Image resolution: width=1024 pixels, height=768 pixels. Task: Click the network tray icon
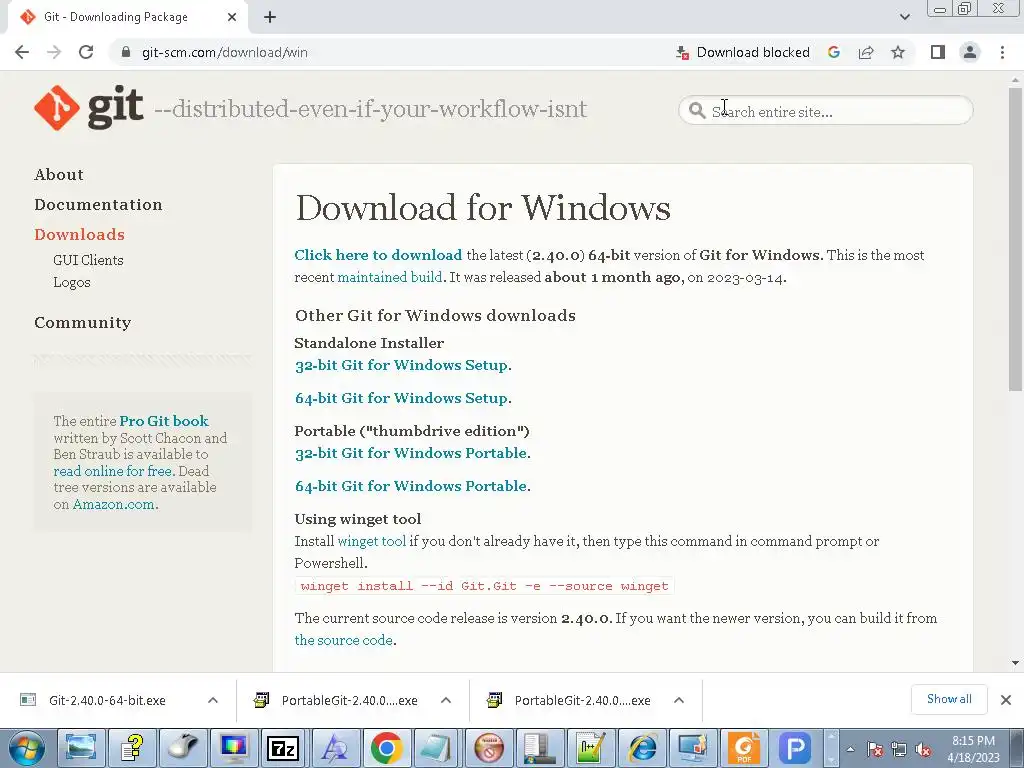pos(899,750)
